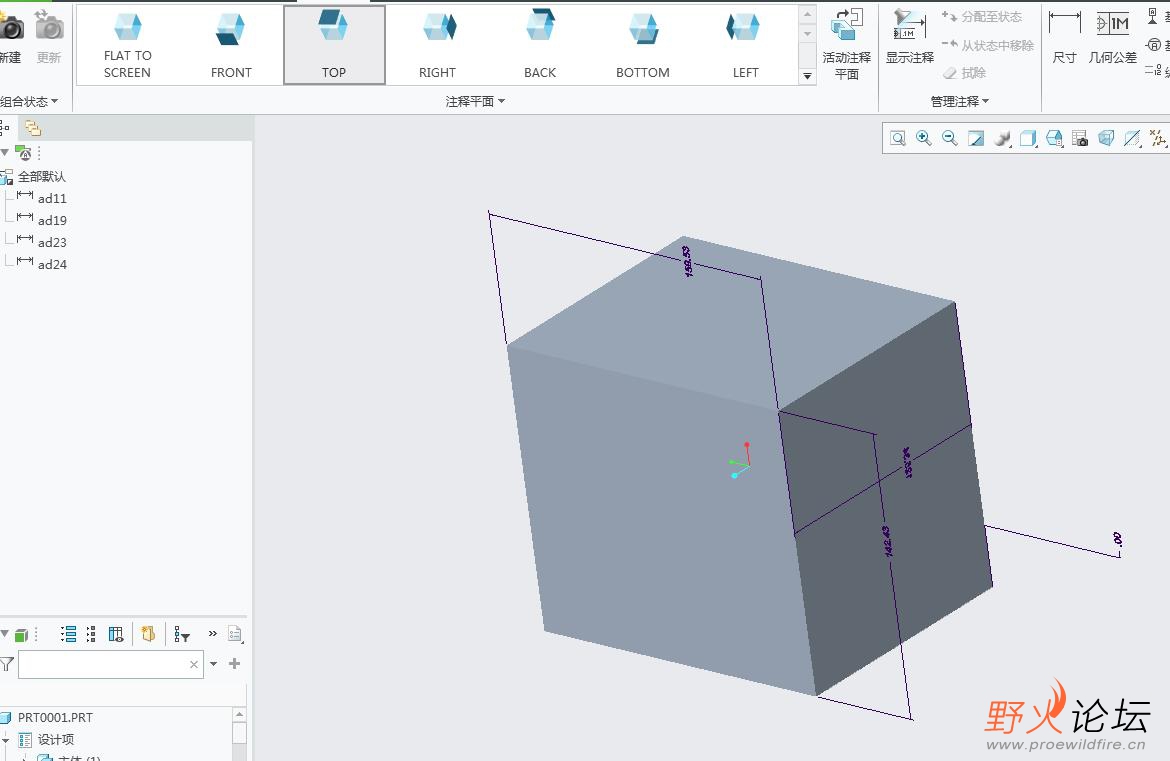Select the ad19 annotation in the tree

[52, 220]
